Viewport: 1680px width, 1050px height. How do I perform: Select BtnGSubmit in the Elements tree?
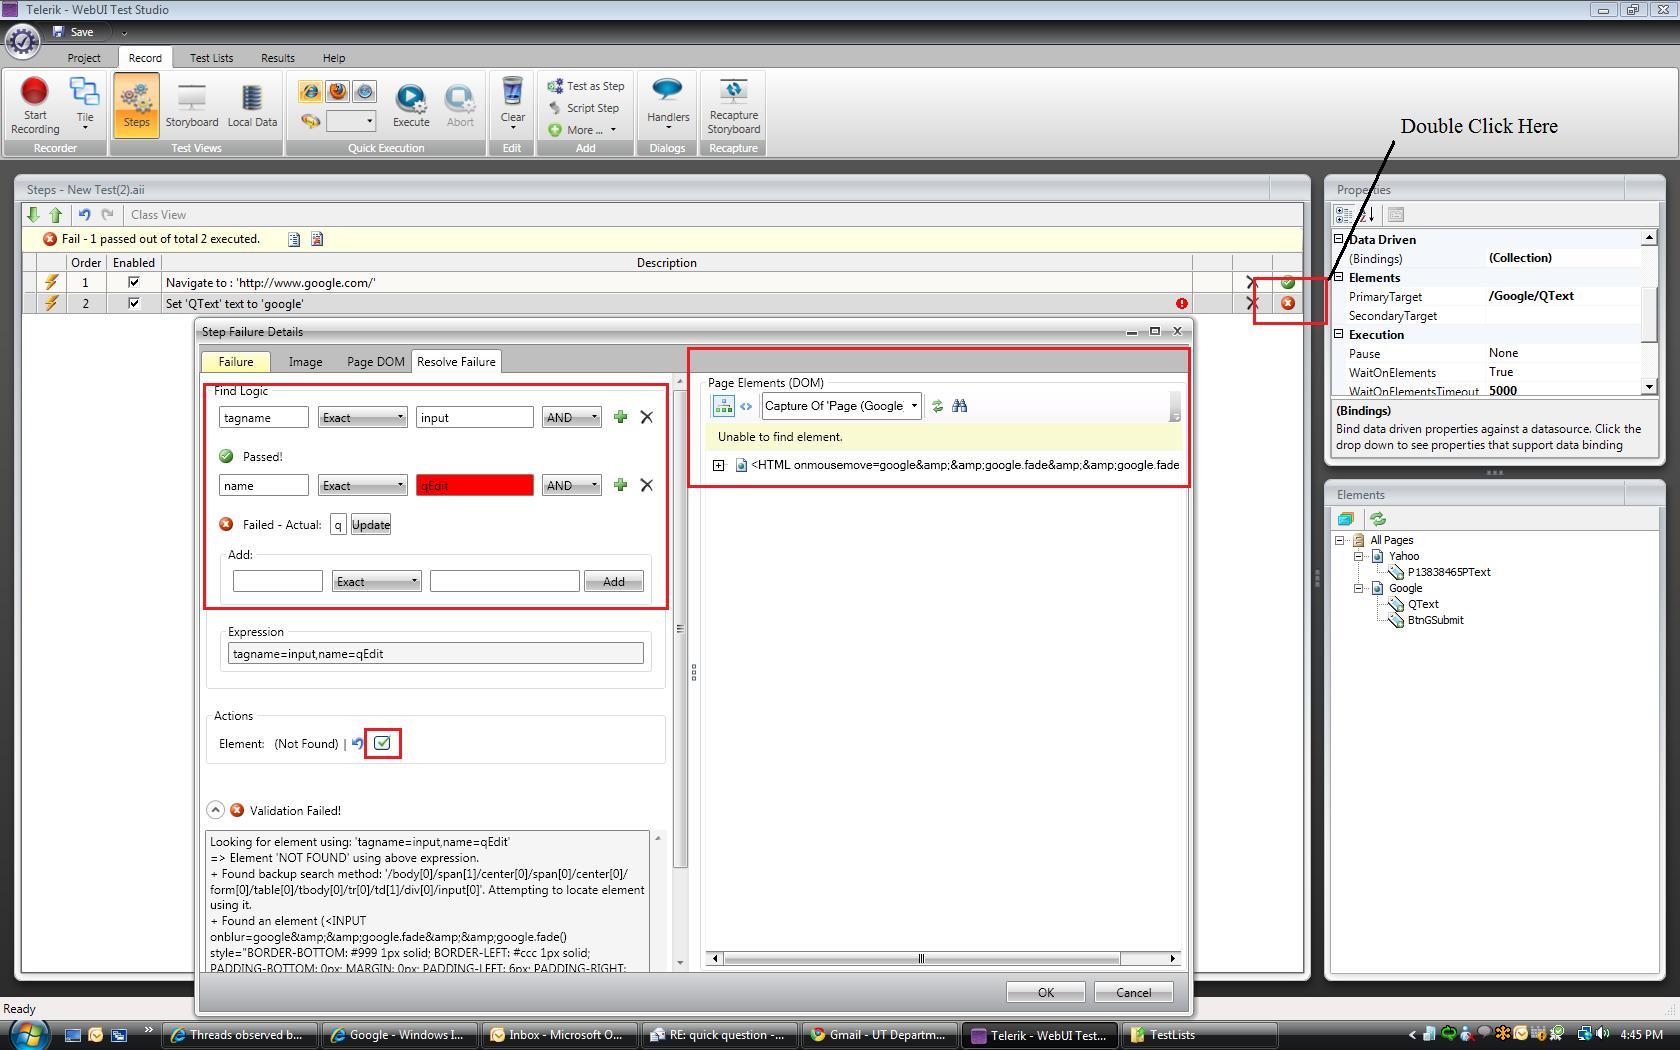[x=1435, y=620]
